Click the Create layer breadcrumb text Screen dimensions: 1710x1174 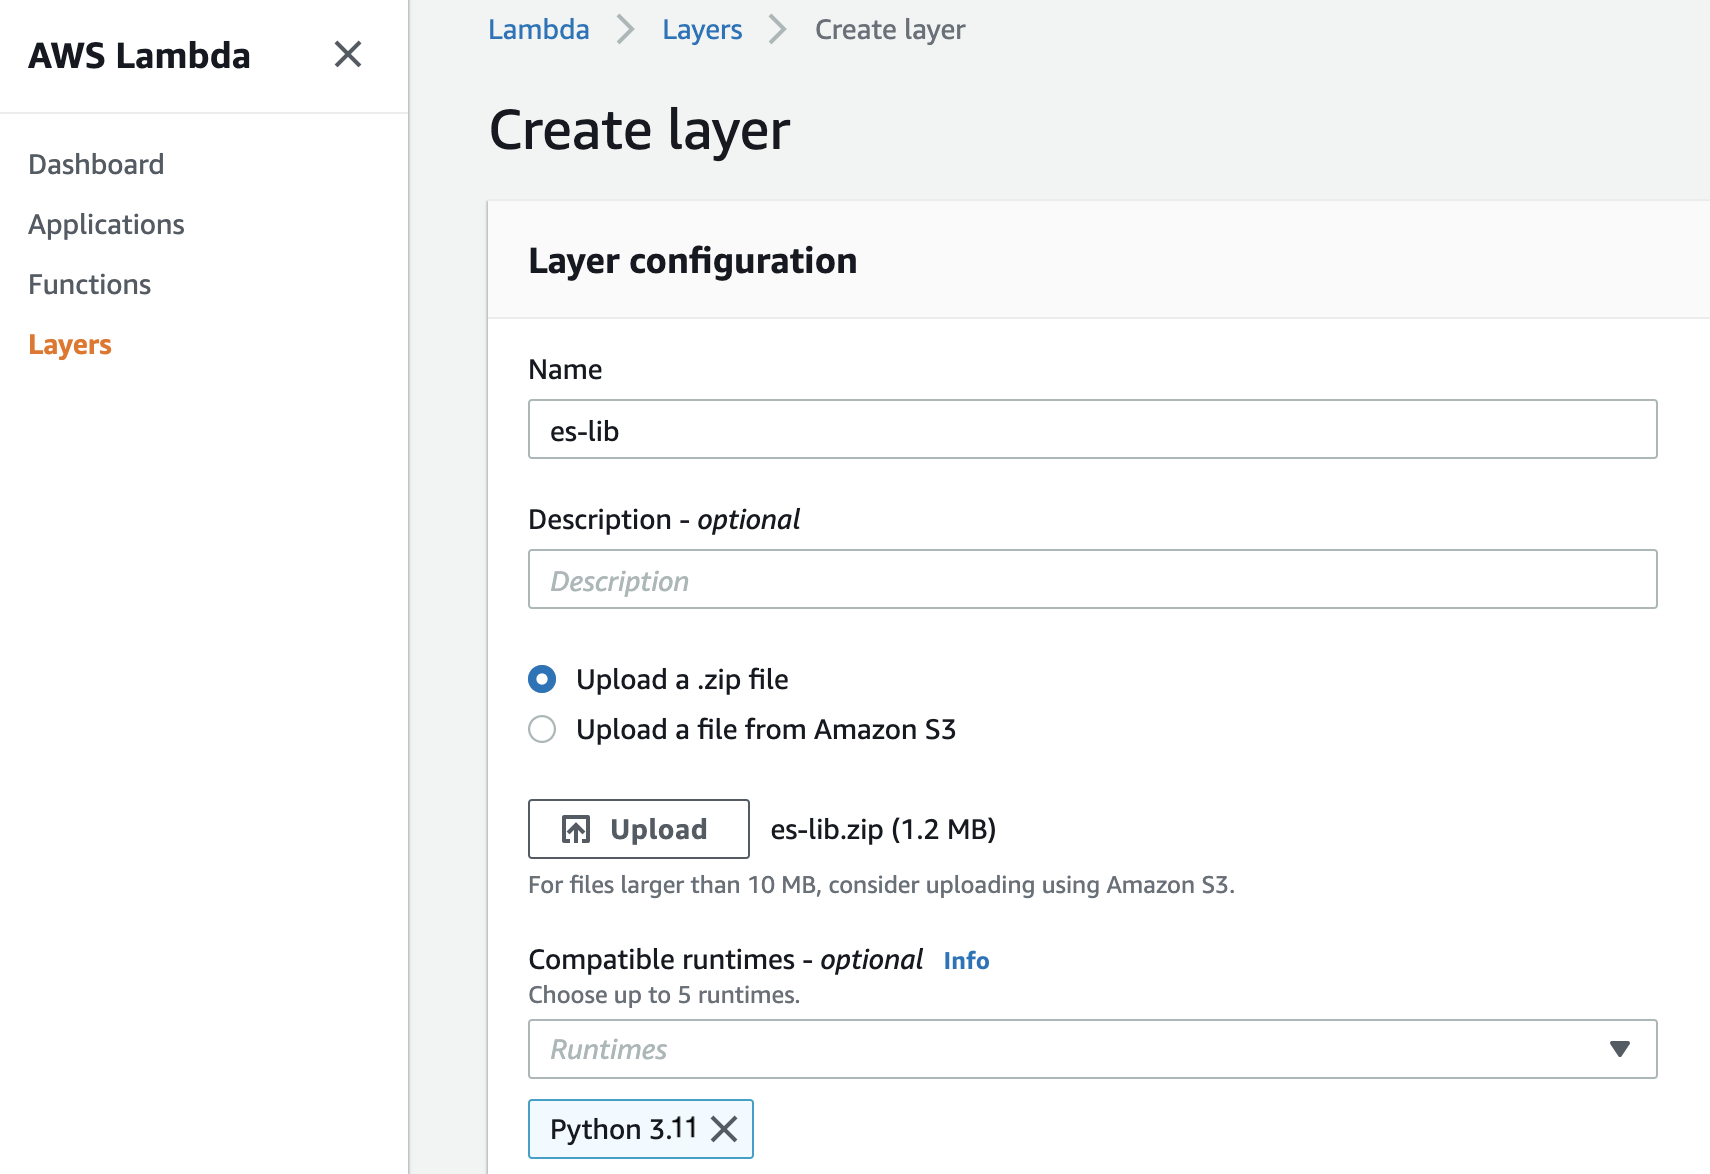[890, 29]
